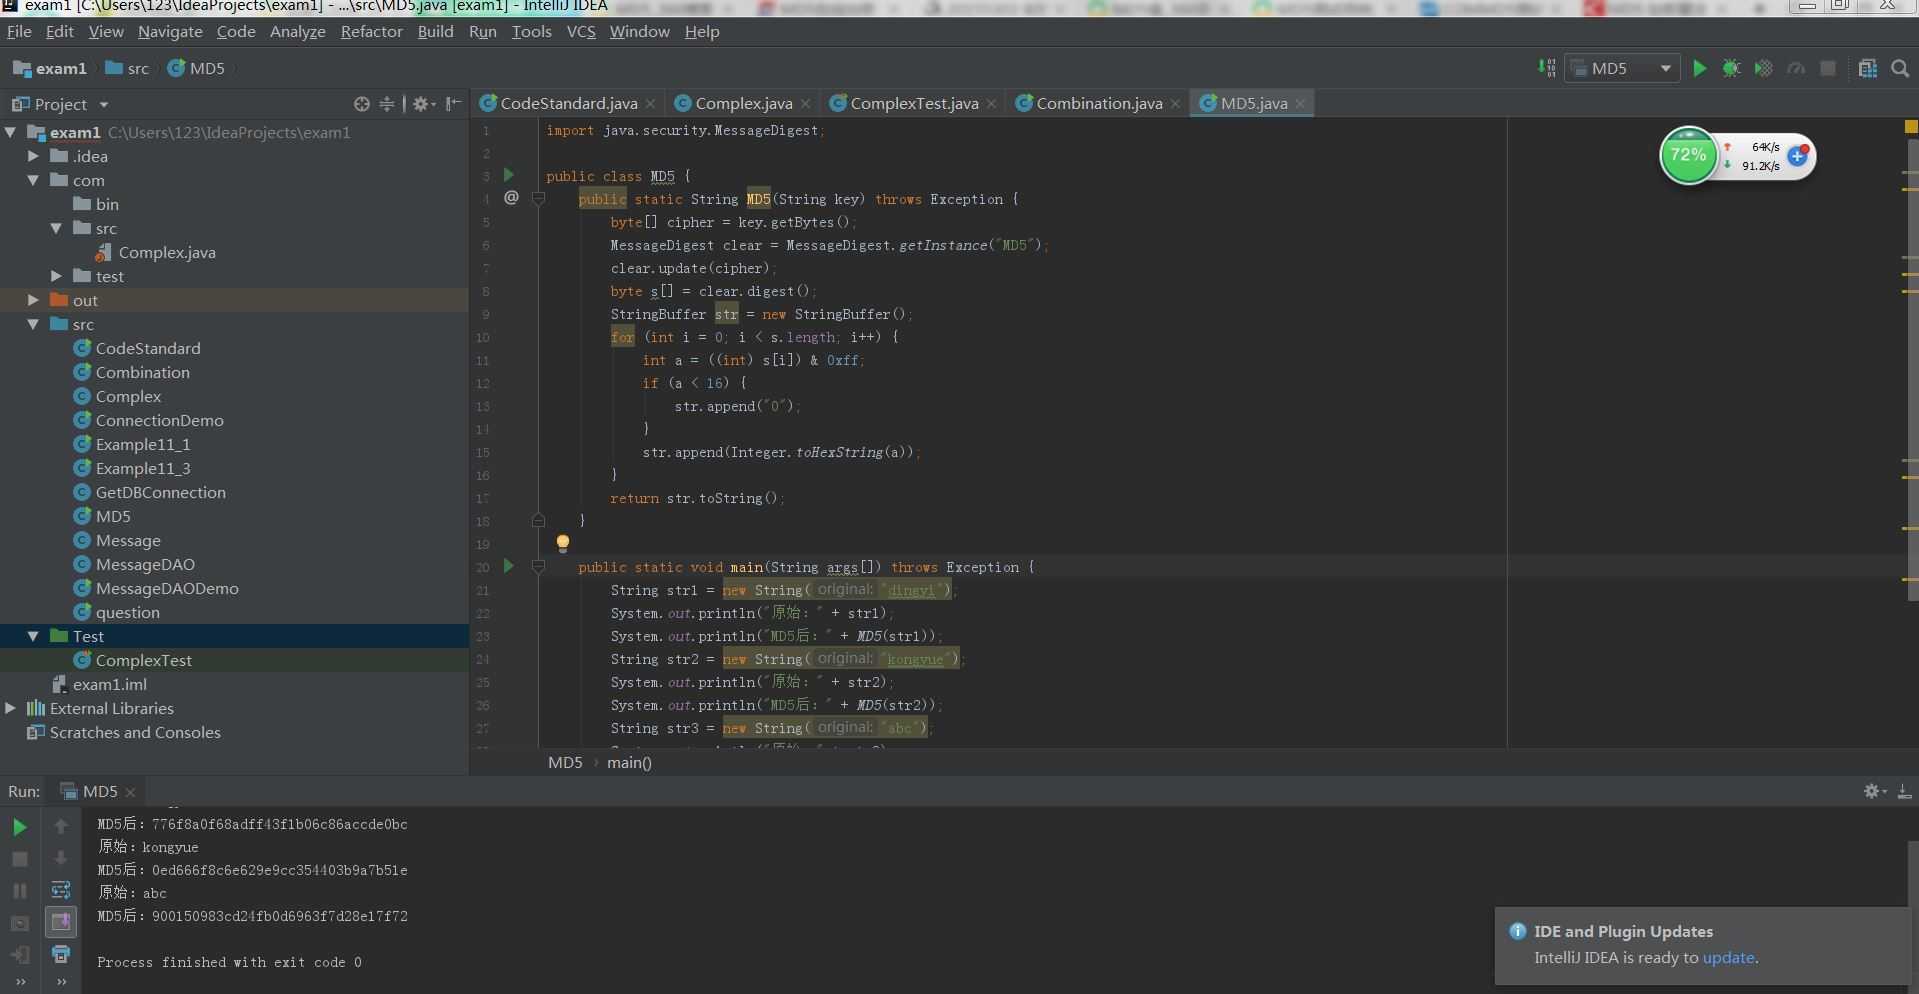Click the Down Stack Trace arrow

[x=60, y=858]
